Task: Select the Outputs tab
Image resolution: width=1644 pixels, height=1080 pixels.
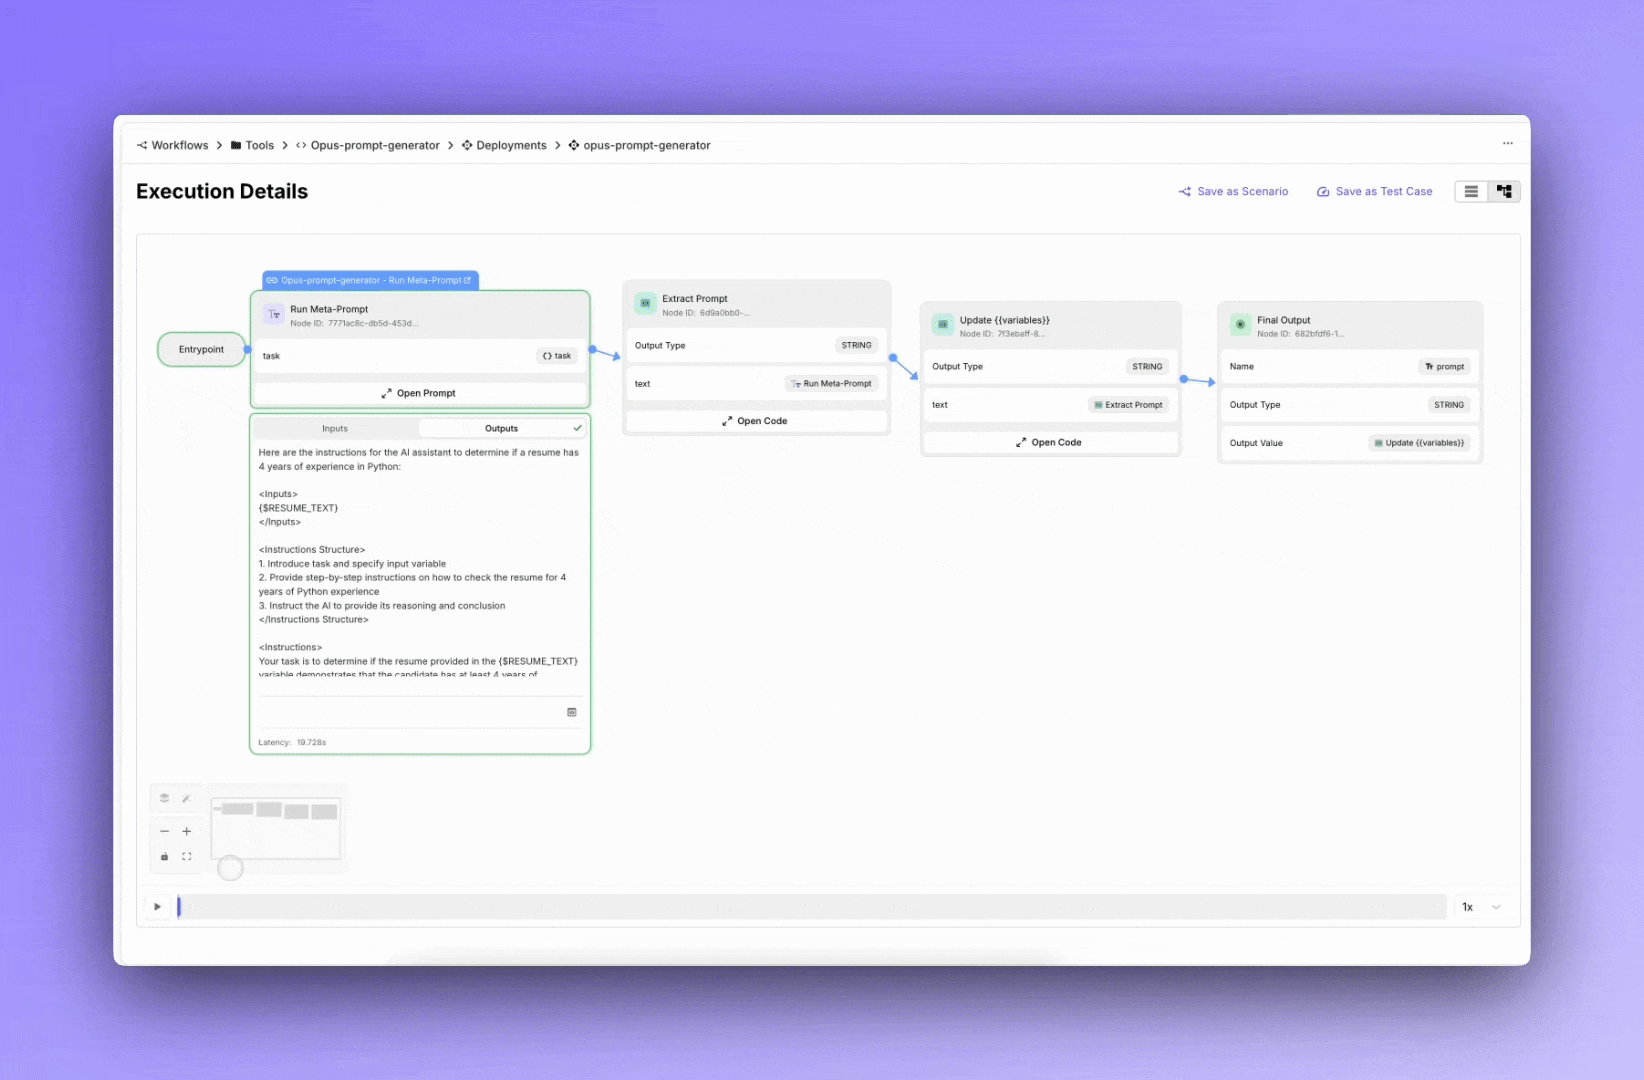Action: pos(502,429)
